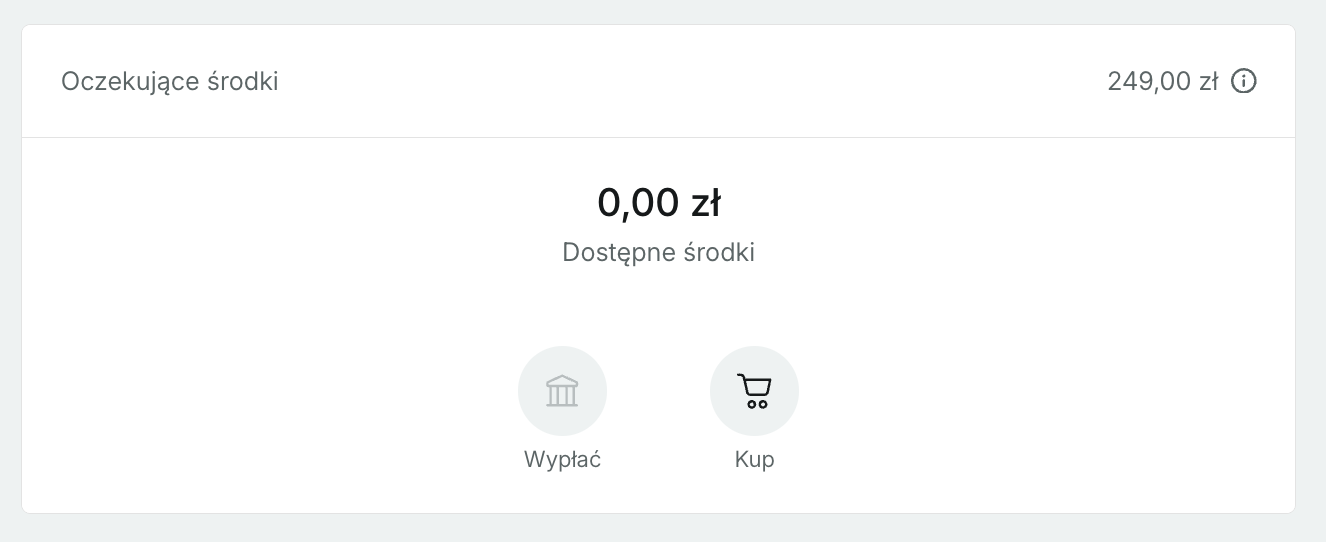The image size is (1326, 542).
Task: Open tooltip for Oczekujące środki amount
Action: click(x=1243, y=81)
